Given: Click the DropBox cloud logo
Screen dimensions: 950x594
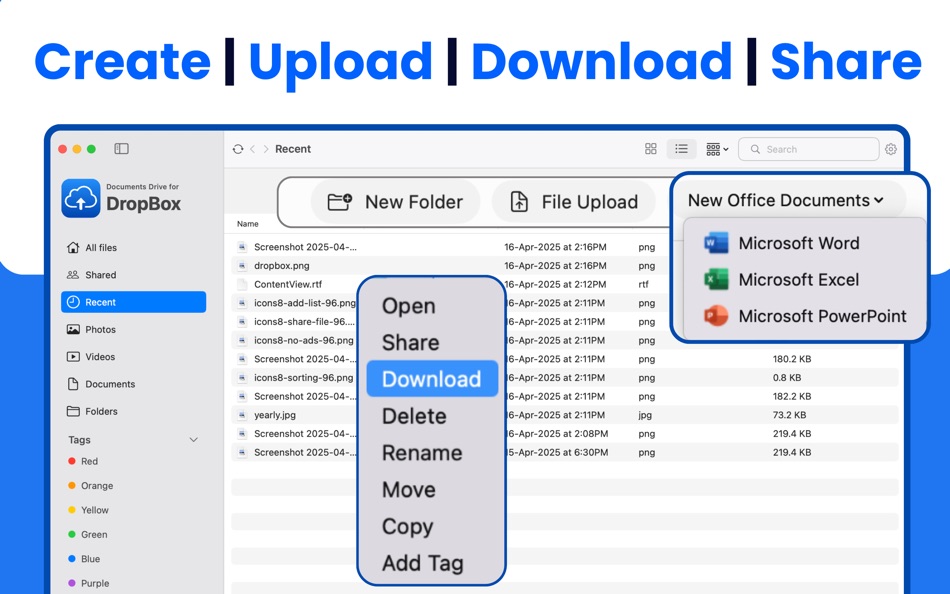Looking at the screenshot, I should (x=81, y=198).
